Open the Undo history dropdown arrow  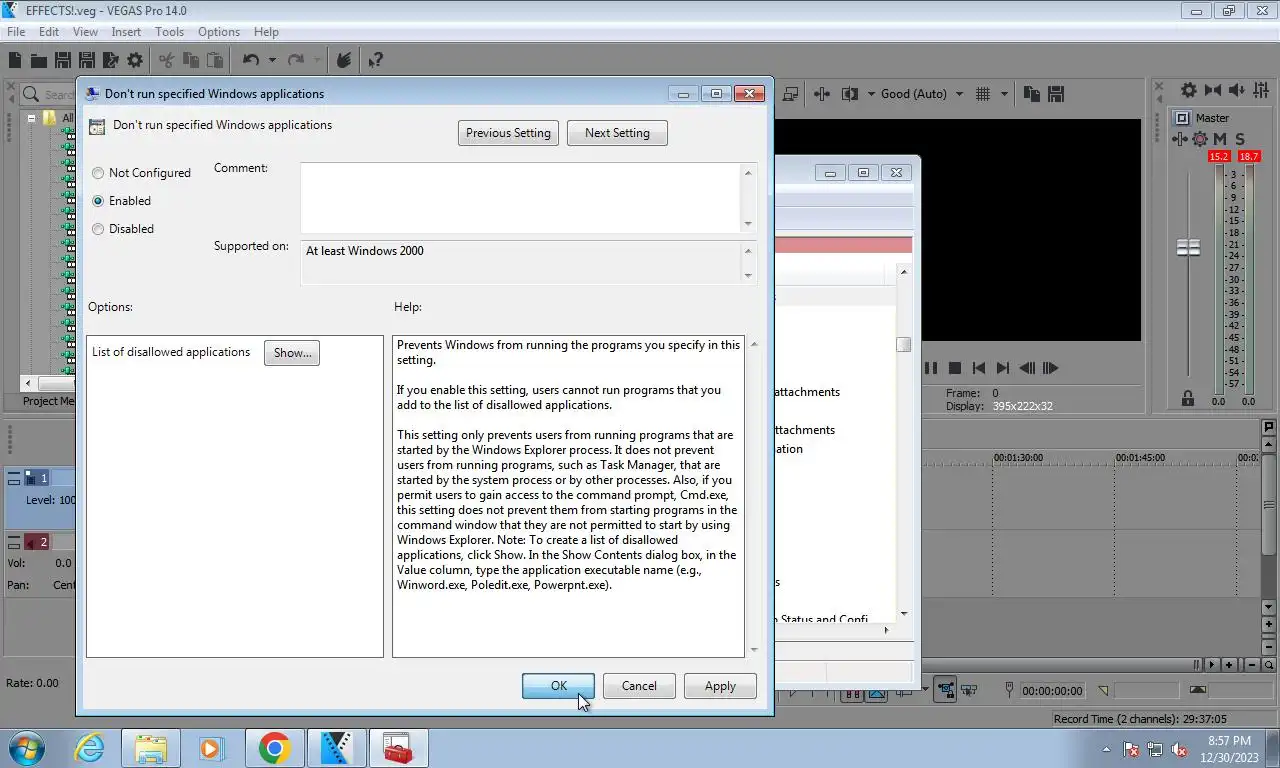[271, 60]
